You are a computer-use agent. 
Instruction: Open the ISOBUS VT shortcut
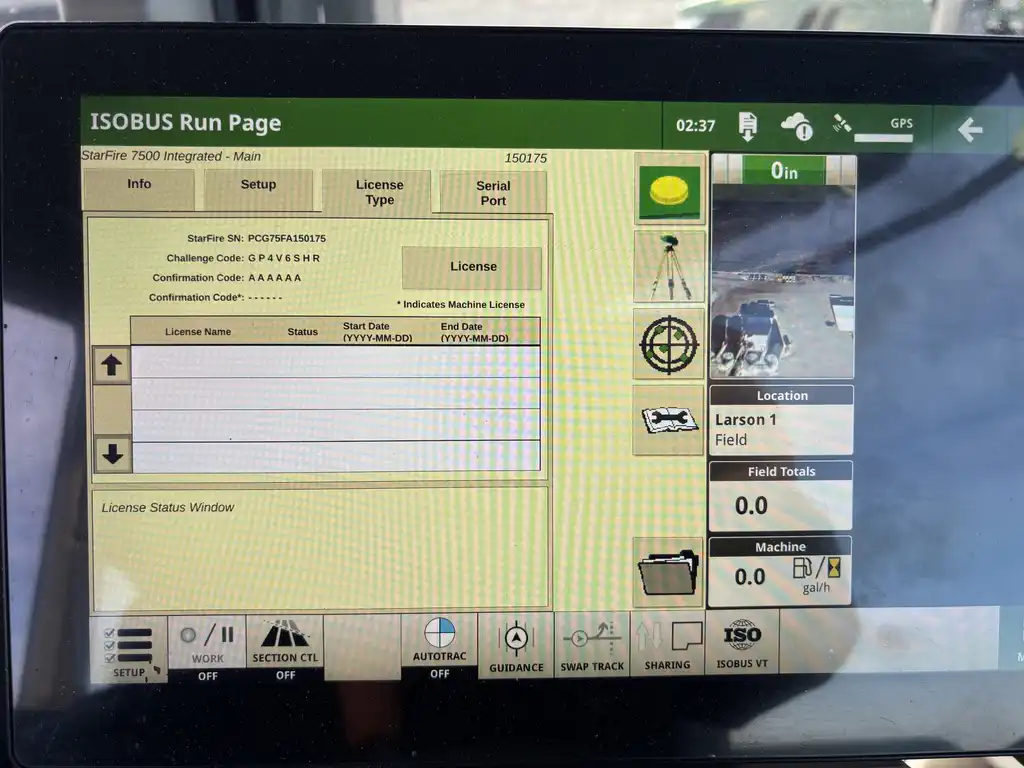[742, 643]
